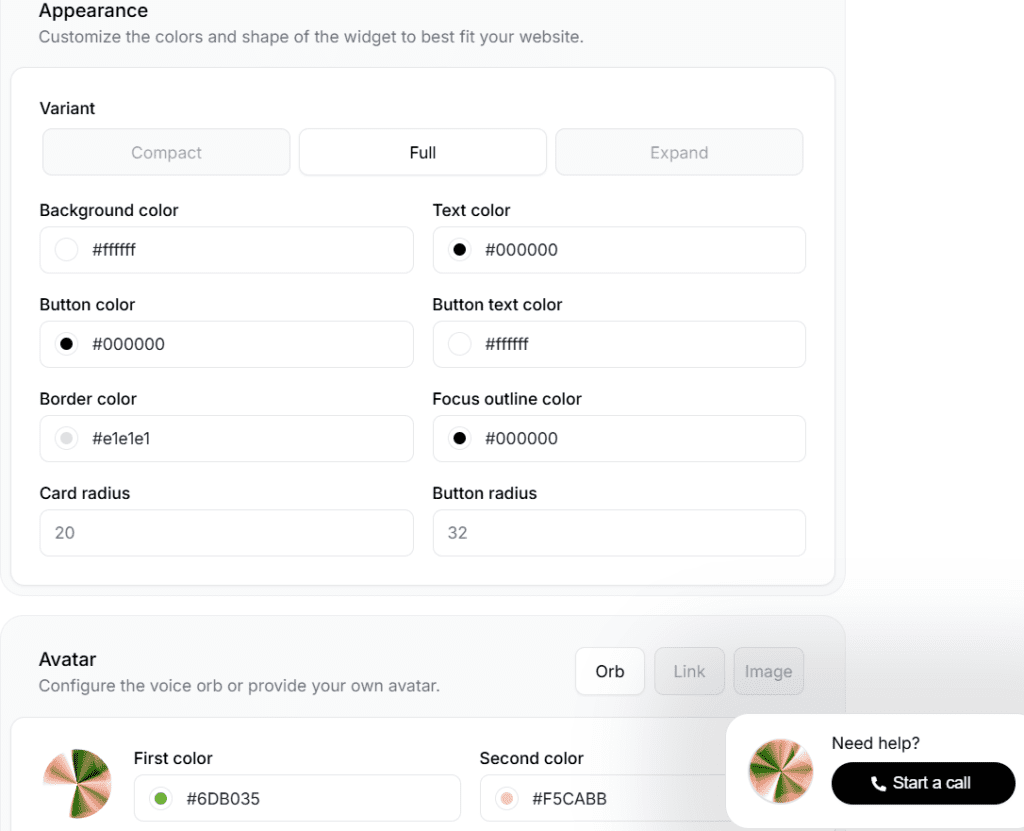Click the phone icon in Start a call
The width and height of the screenshot is (1024, 831).
coord(878,783)
